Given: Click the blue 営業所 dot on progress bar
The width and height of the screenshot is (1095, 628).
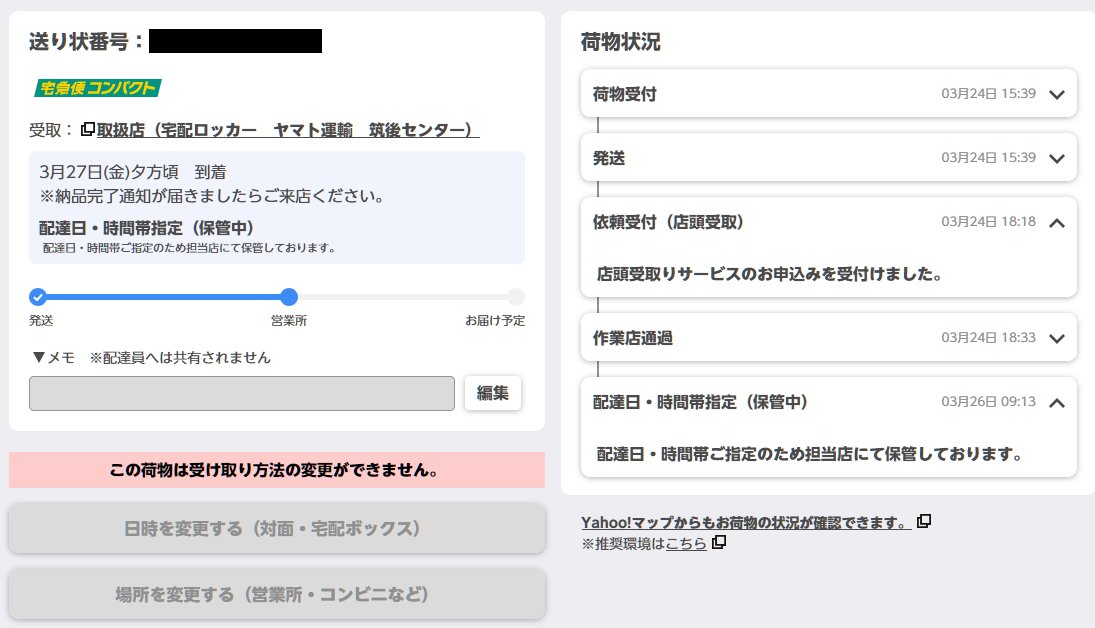Looking at the screenshot, I should (x=289, y=296).
